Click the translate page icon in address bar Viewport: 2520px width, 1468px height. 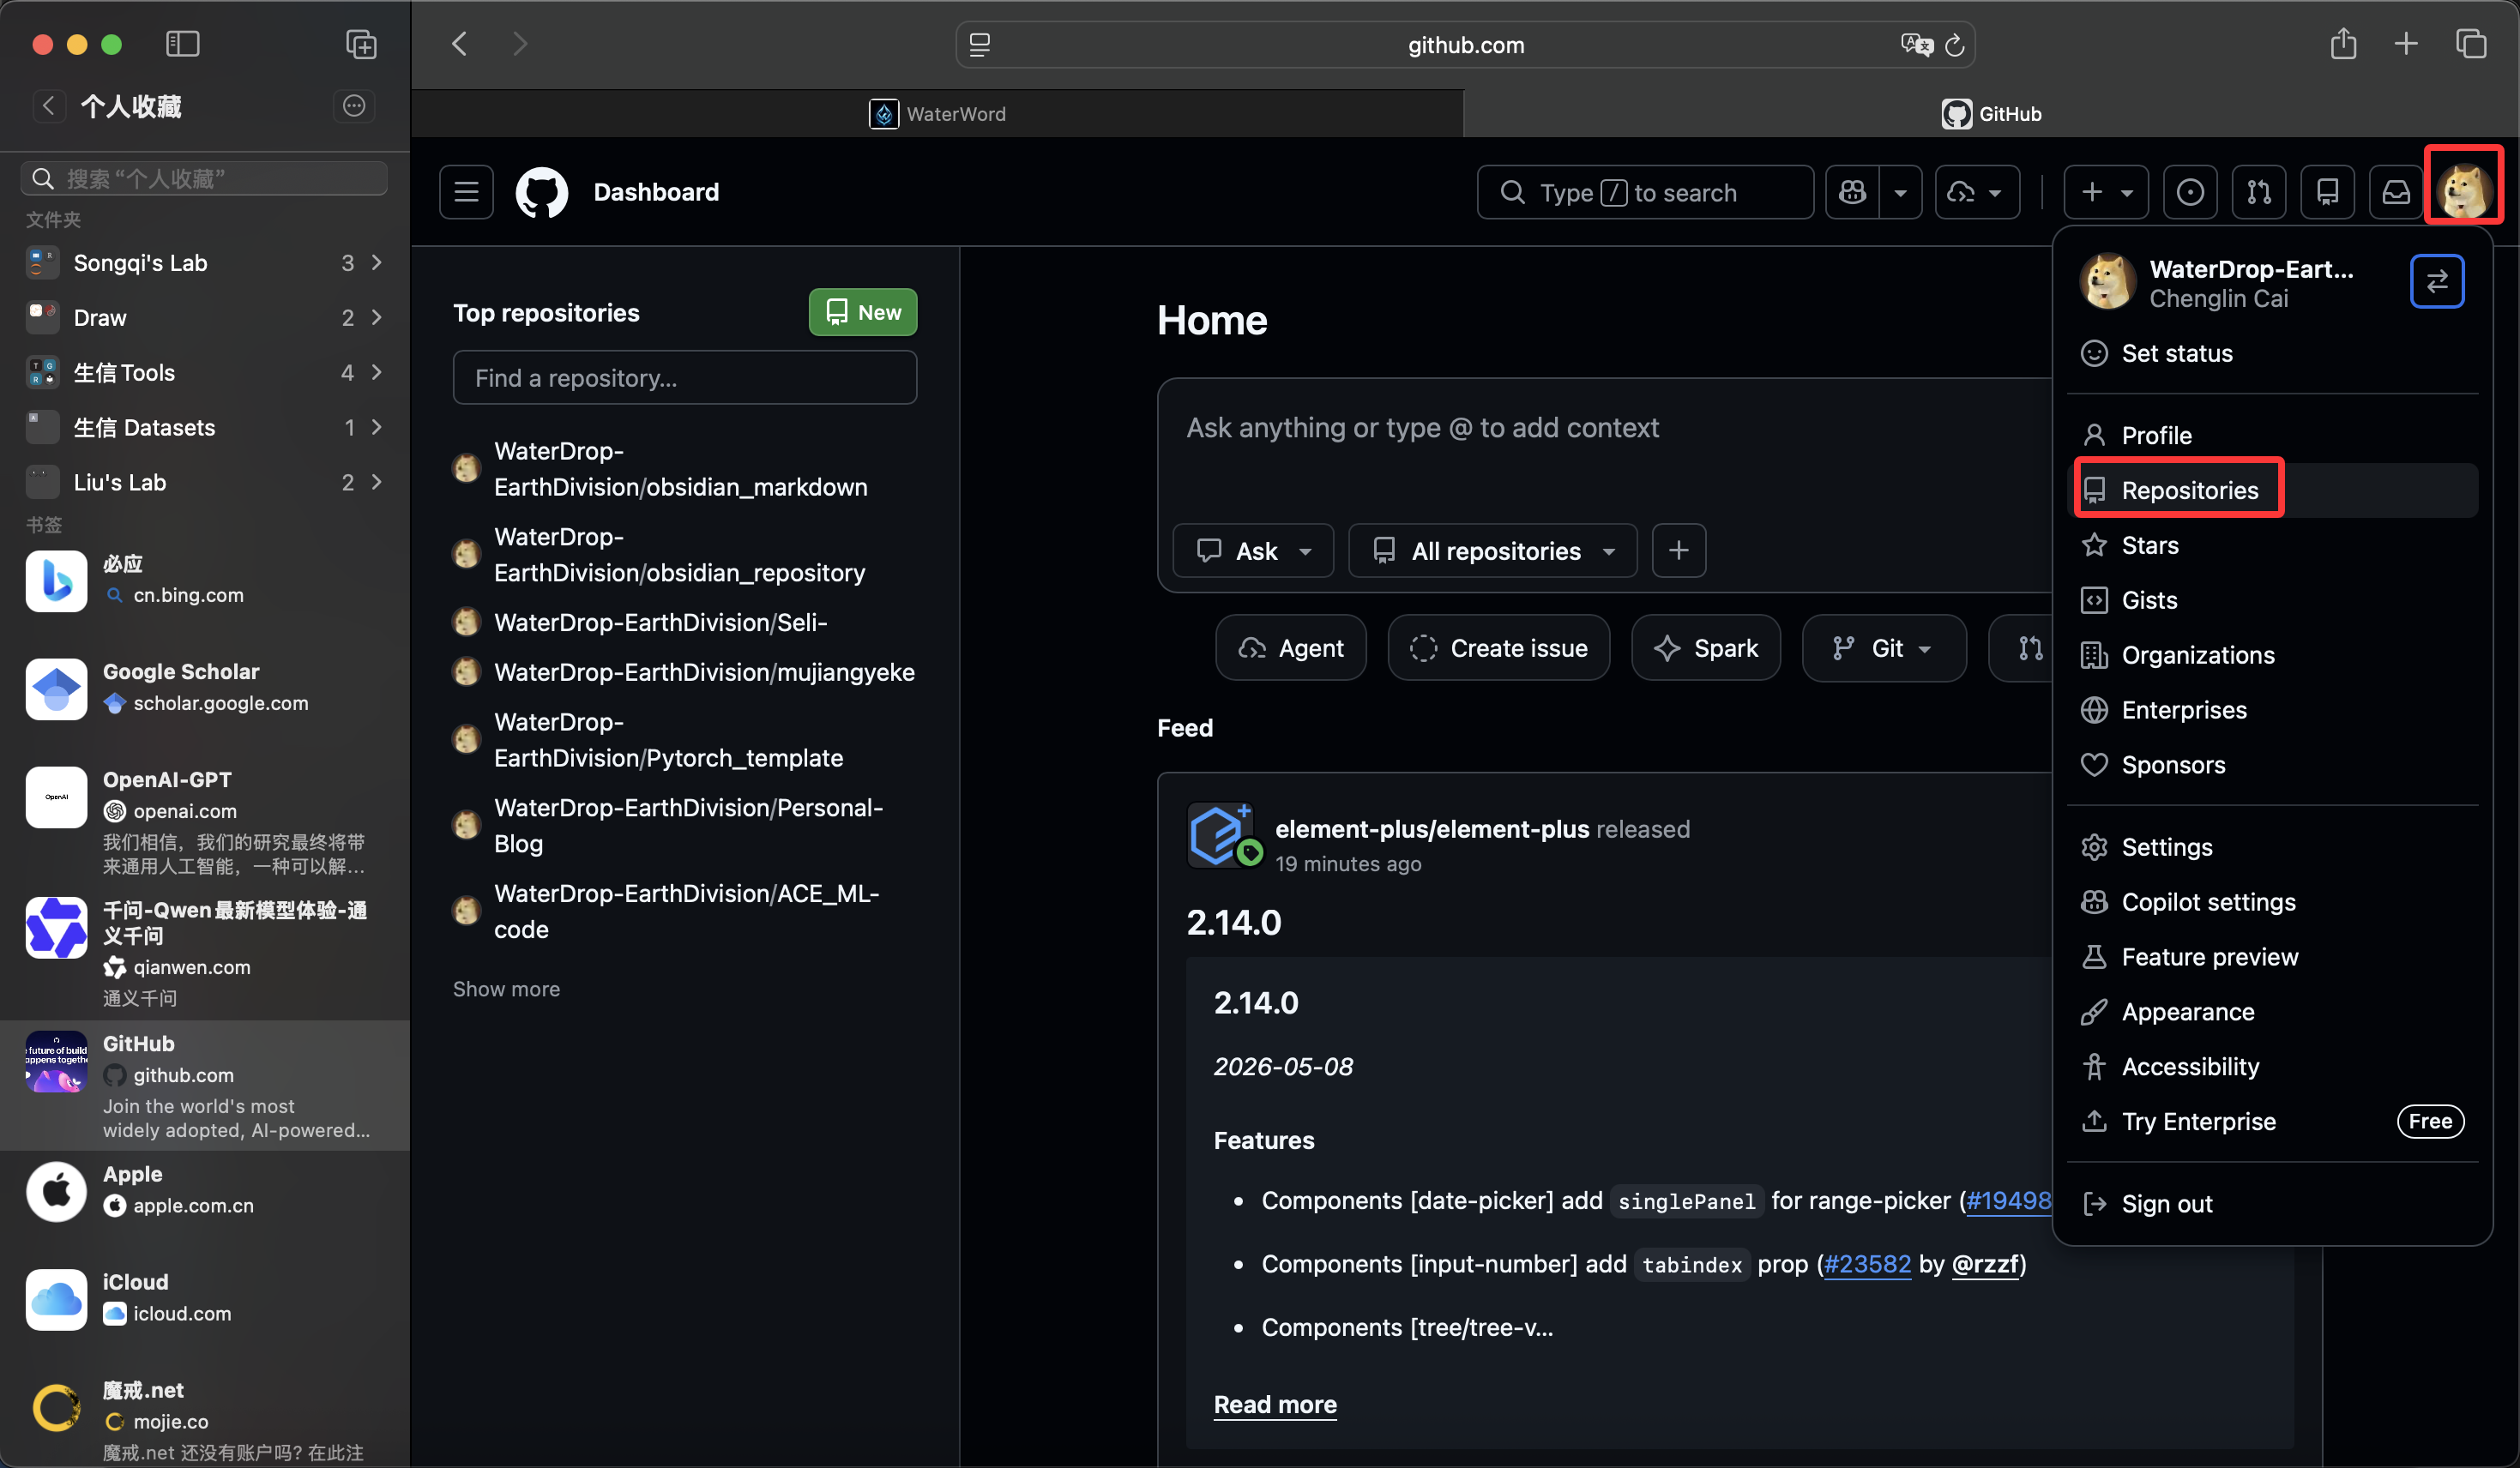point(1916,45)
